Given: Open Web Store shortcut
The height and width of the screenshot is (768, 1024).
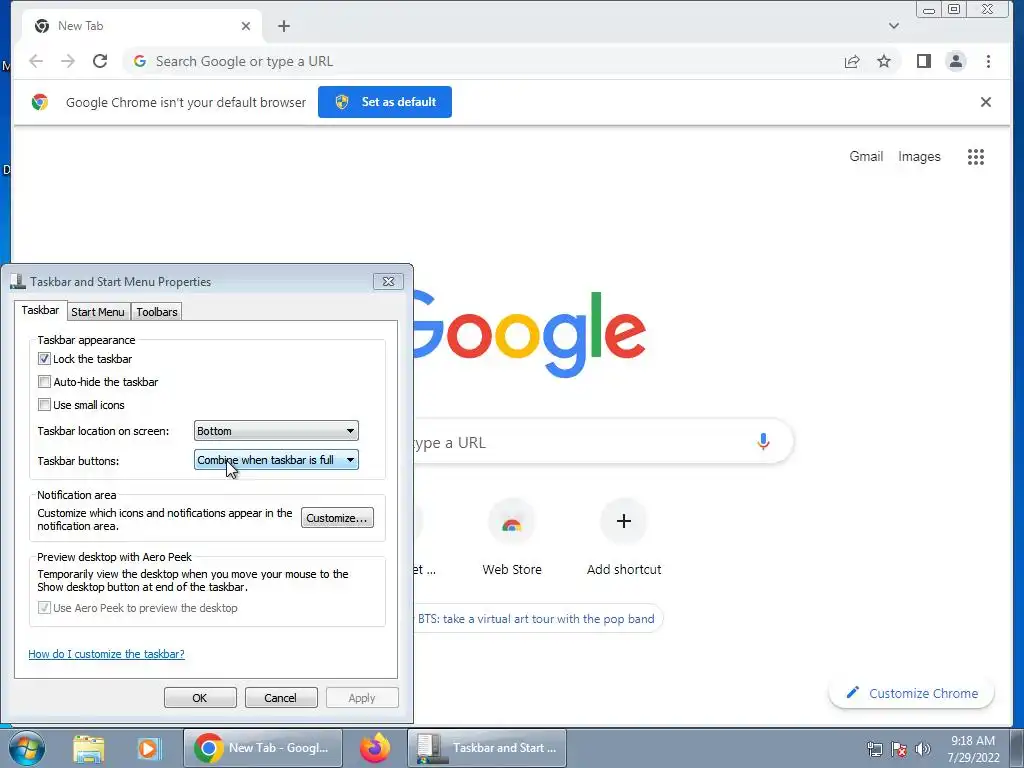Looking at the screenshot, I should point(512,537).
